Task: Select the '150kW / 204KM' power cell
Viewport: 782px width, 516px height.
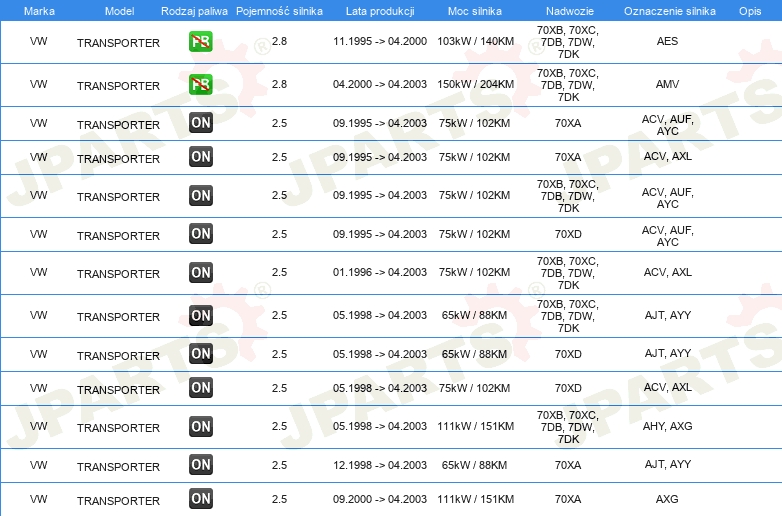Action: coord(475,84)
